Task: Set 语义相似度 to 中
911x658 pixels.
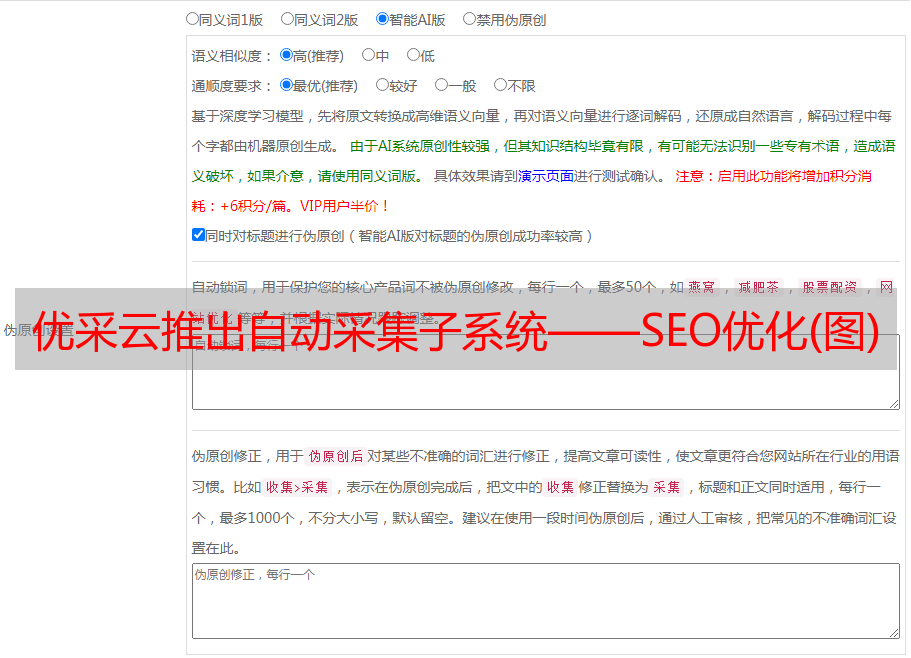Action: pos(368,55)
